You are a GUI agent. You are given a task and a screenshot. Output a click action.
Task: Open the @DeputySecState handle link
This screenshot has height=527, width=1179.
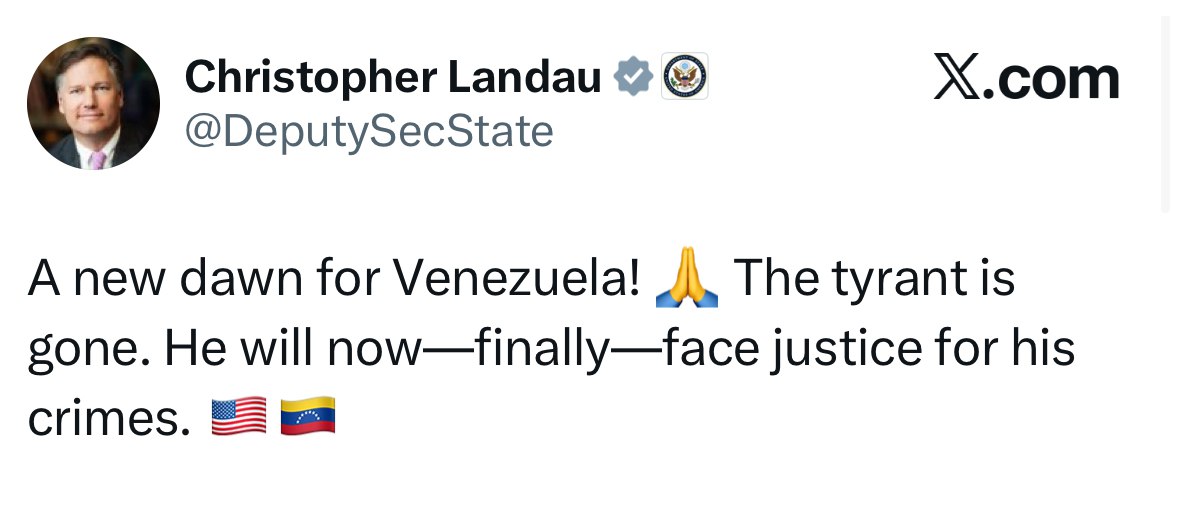(x=369, y=131)
